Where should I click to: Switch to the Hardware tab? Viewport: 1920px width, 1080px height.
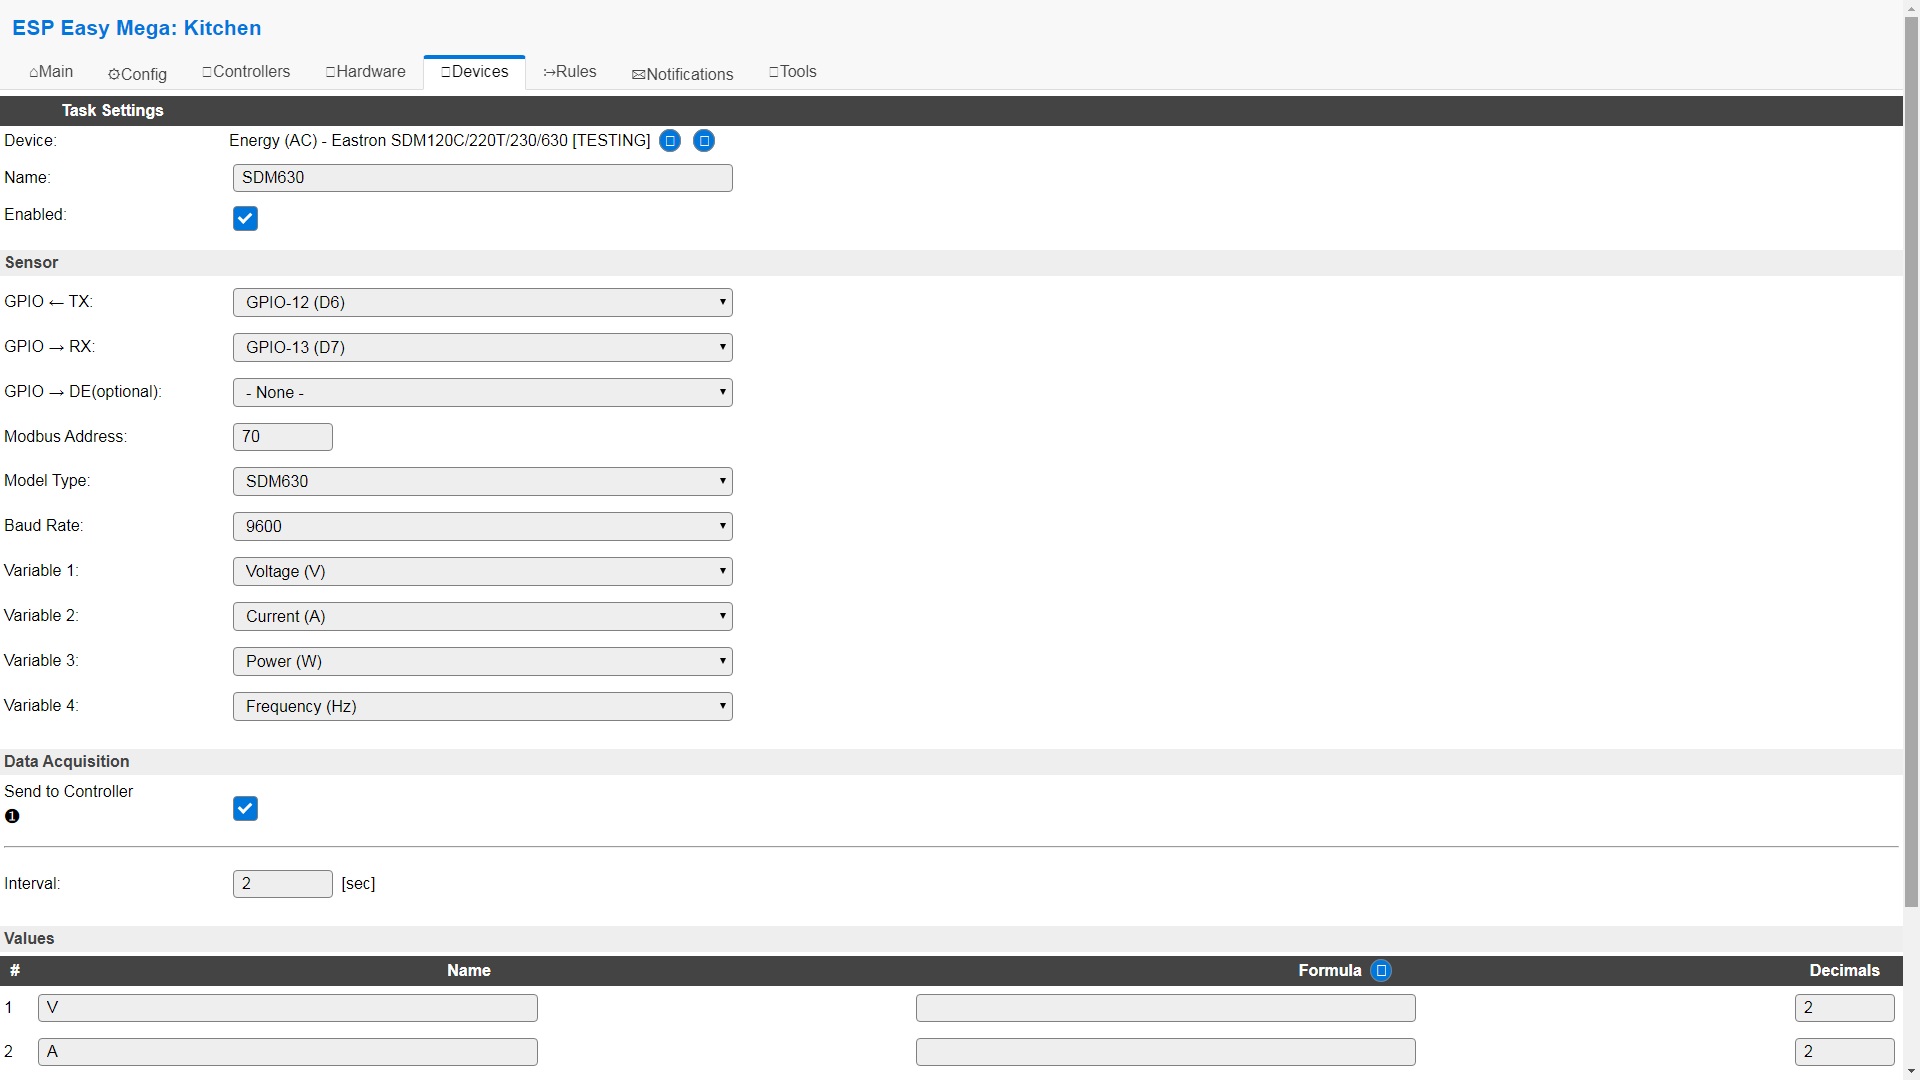point(365,72)
